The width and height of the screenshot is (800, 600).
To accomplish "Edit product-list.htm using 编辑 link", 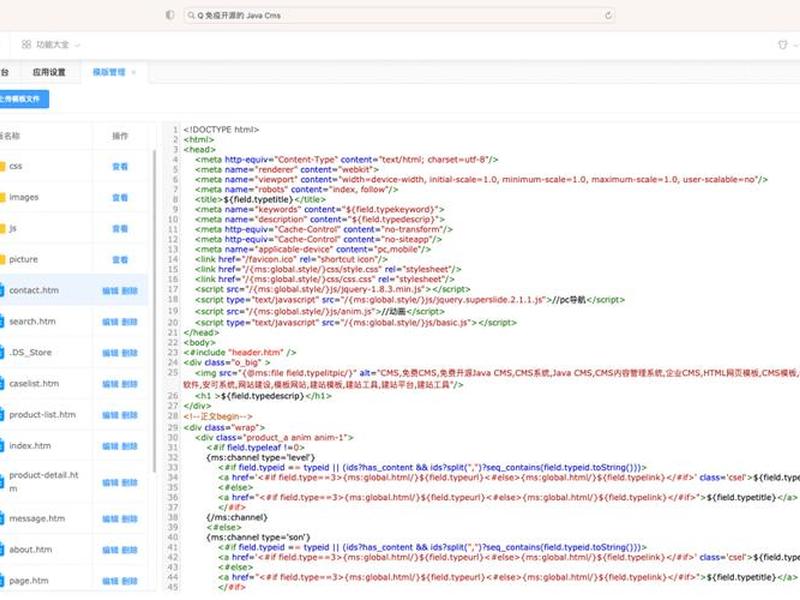I will [110, 415].
